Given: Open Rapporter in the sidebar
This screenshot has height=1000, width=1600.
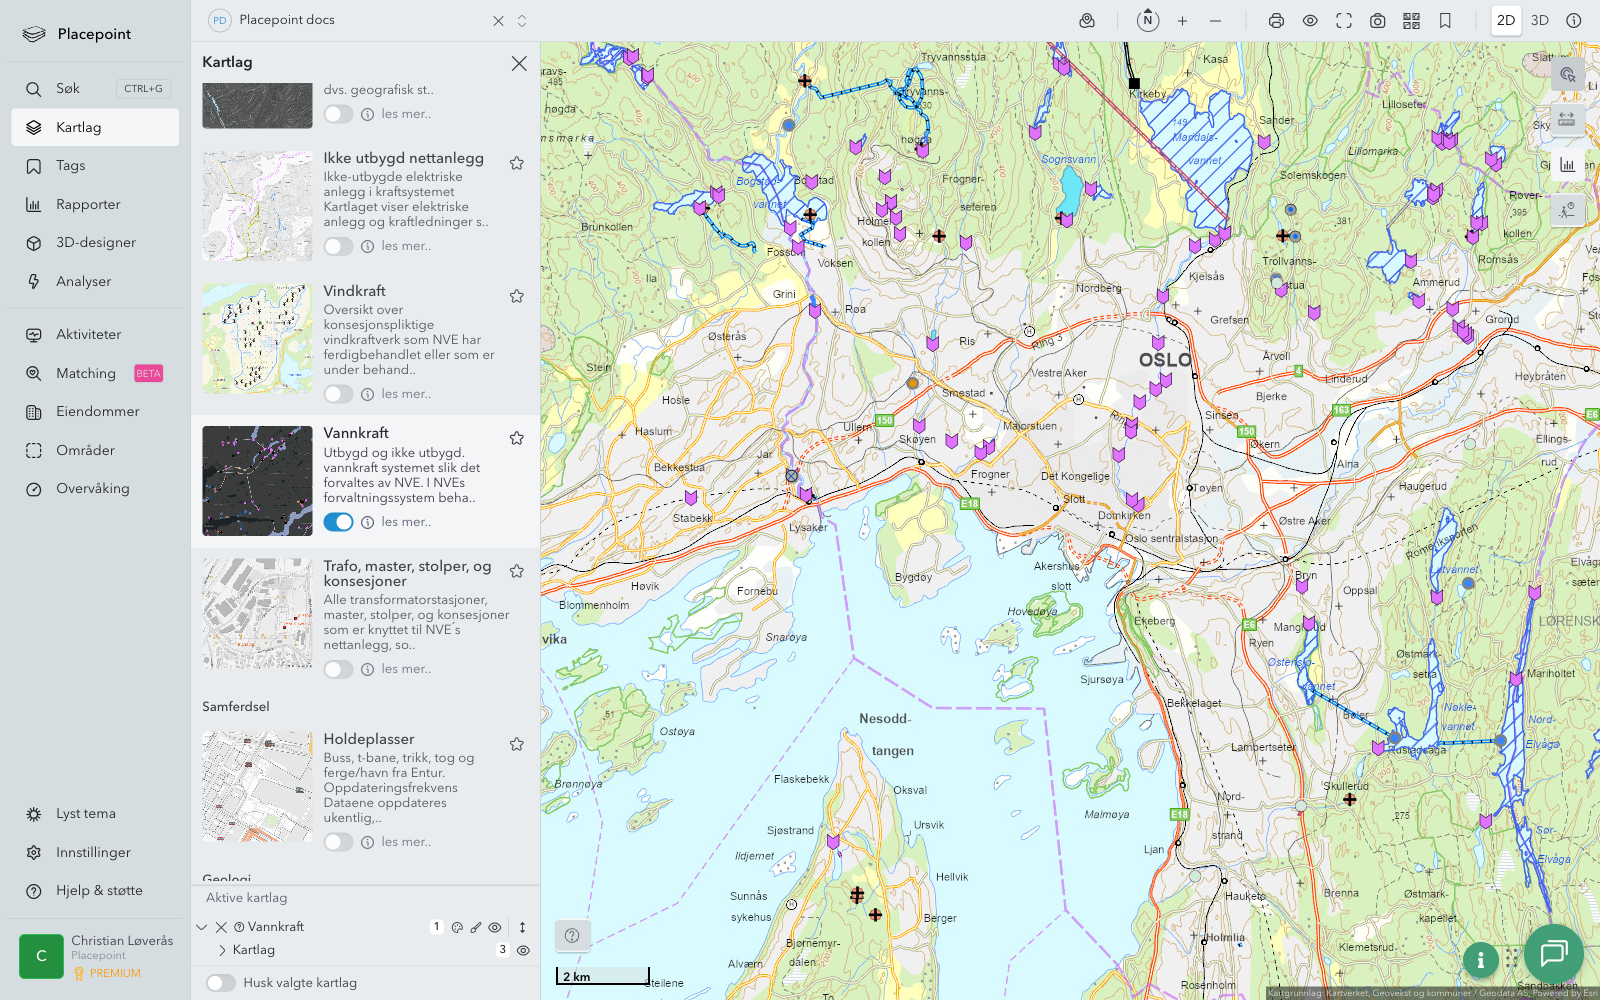Looking at the screenshot, I should (x=88, y=204).
